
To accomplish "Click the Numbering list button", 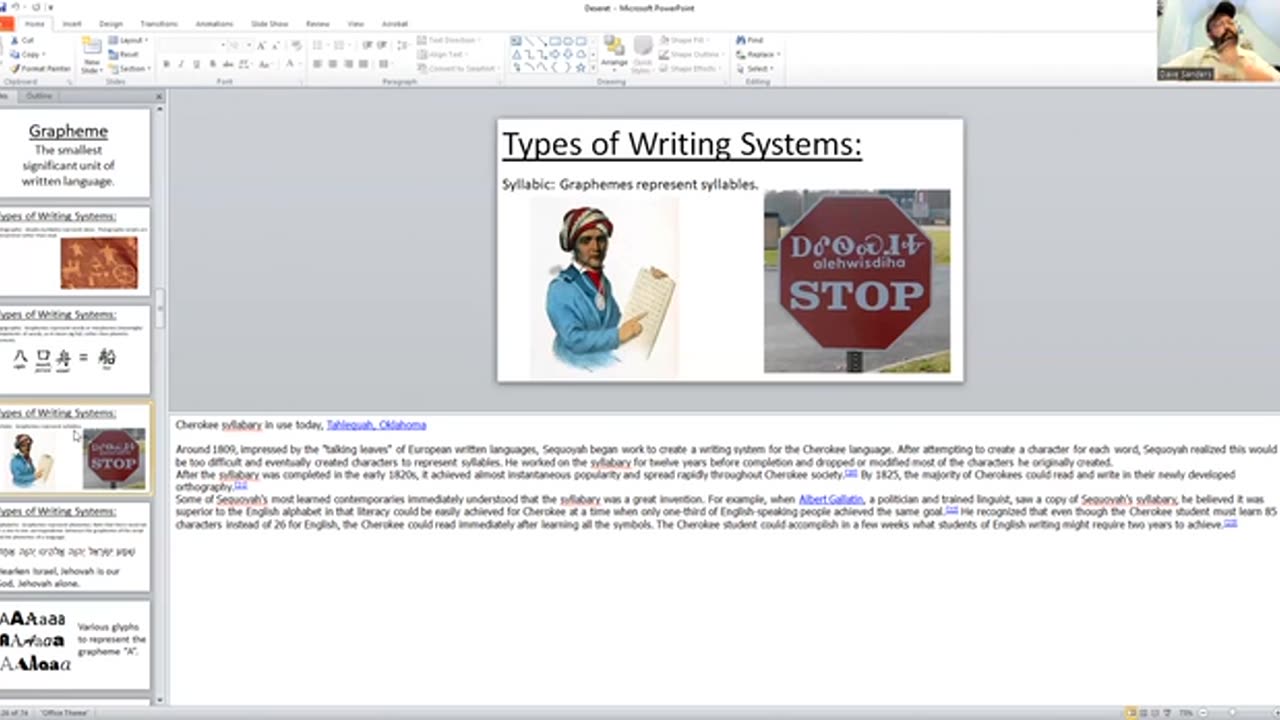I will 340,46.
